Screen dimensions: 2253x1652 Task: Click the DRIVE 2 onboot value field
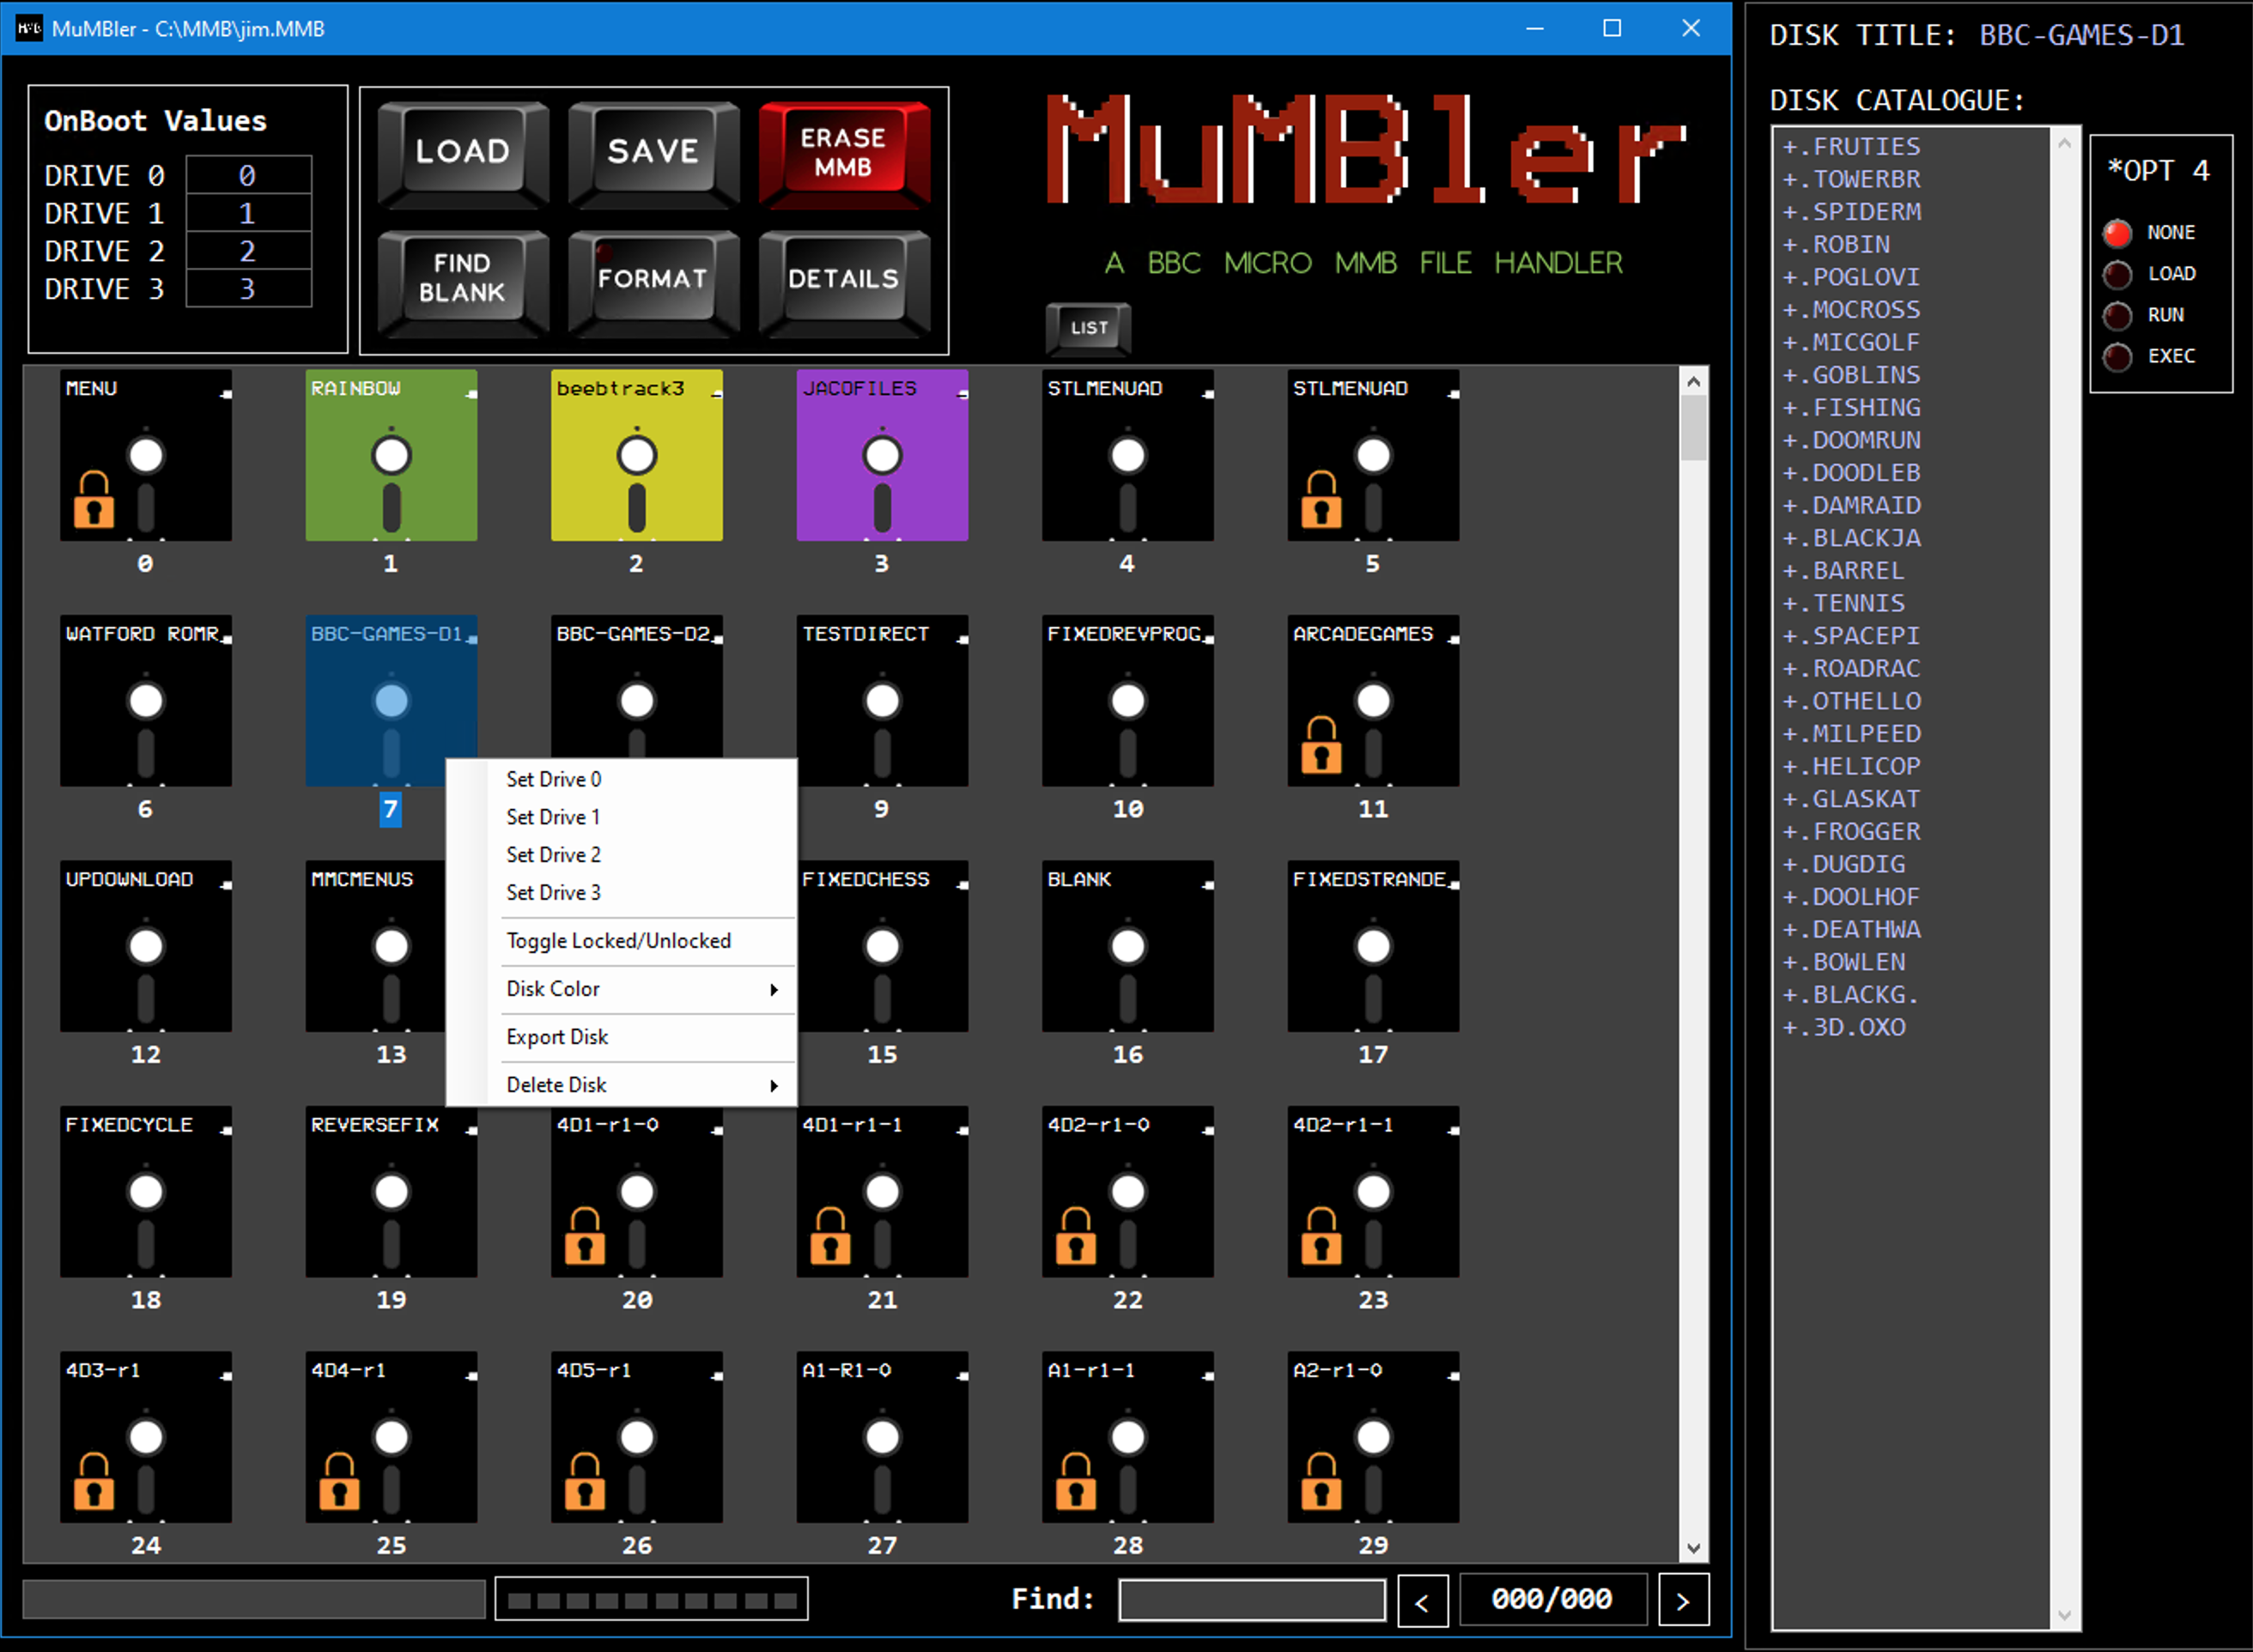(x=248, y=251)
